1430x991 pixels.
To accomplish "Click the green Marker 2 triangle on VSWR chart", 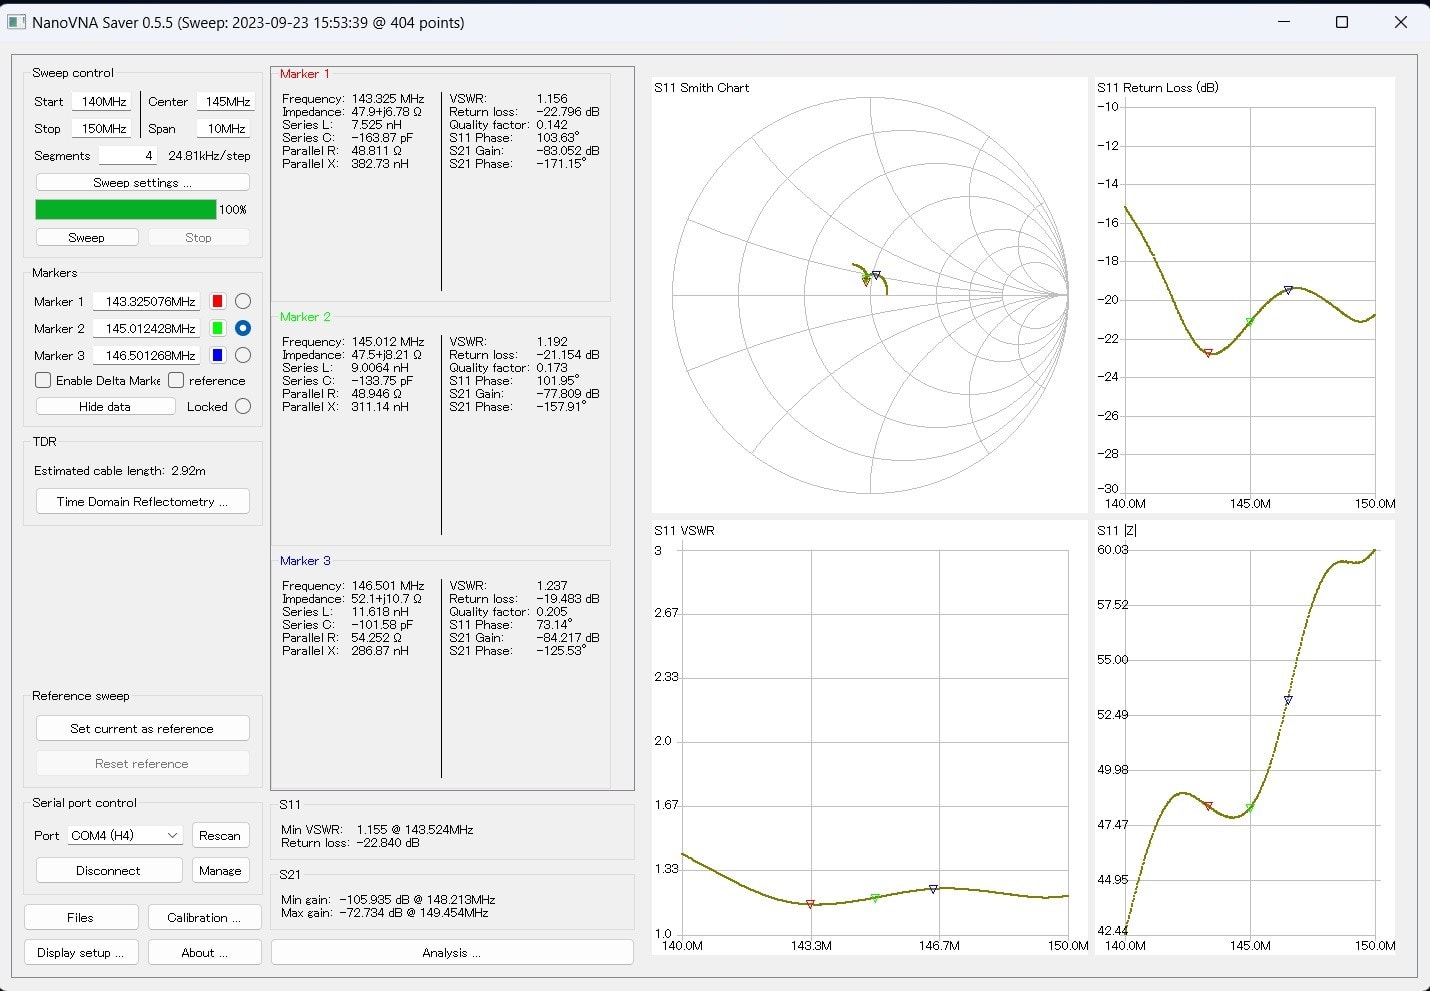I will (x=875, y=898).
